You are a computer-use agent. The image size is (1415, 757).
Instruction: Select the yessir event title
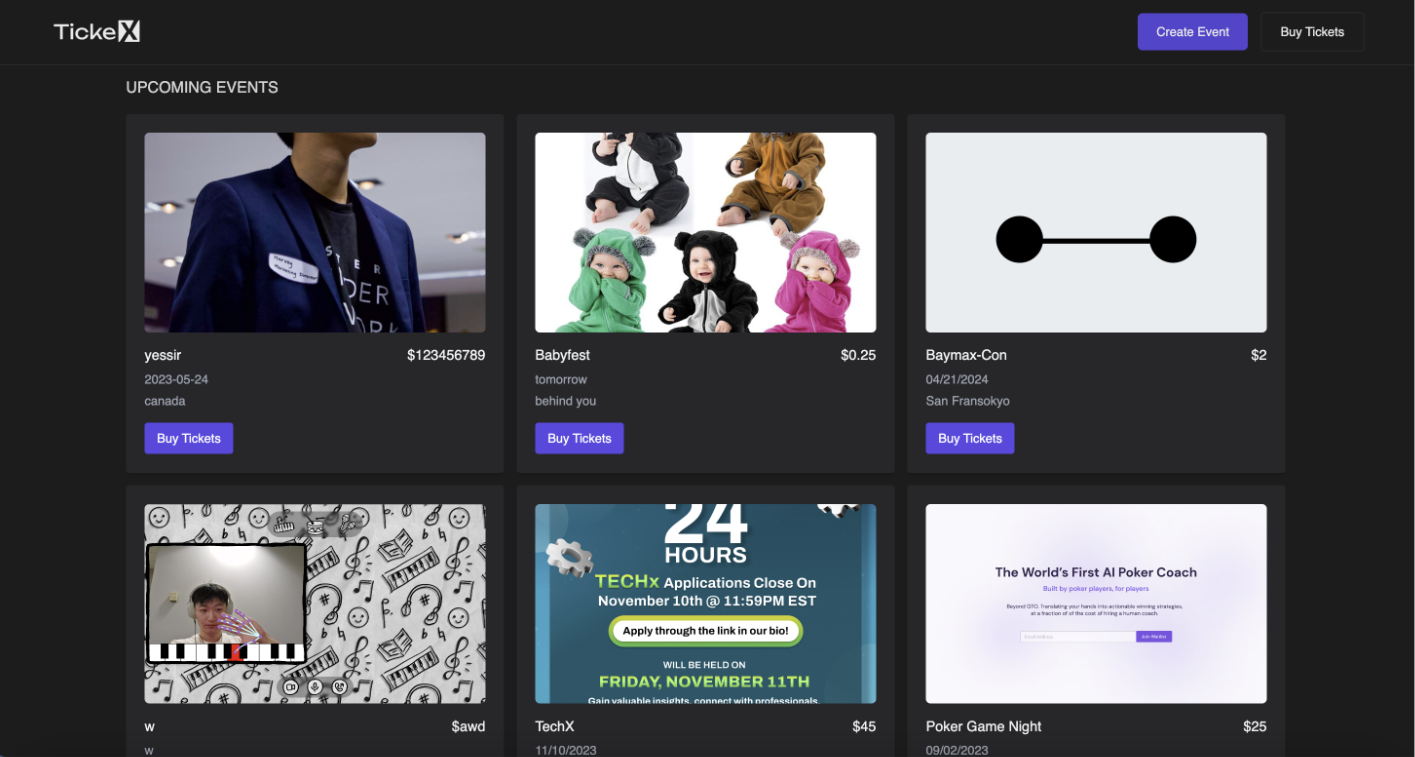[163, 355]
